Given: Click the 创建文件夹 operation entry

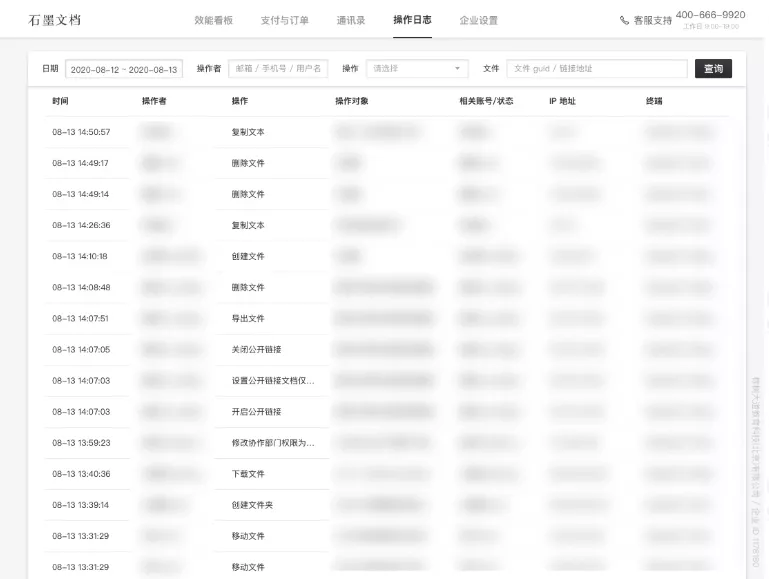Looking at the screenshot, I should 252,505.
